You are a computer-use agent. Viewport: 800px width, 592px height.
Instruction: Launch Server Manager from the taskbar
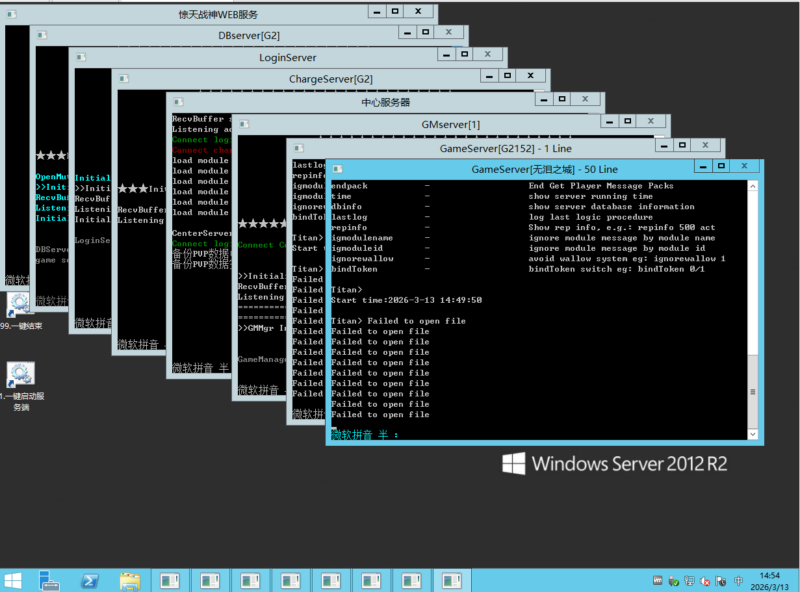tap(50, 580)
